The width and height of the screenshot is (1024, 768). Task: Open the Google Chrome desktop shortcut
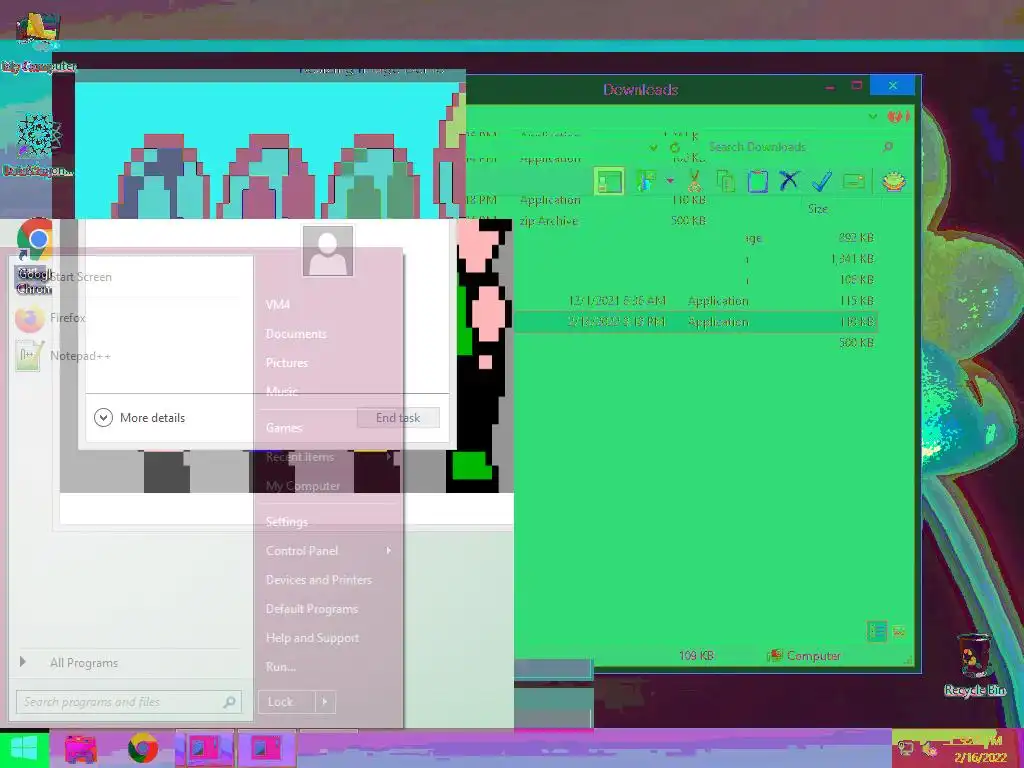(35, 256)
